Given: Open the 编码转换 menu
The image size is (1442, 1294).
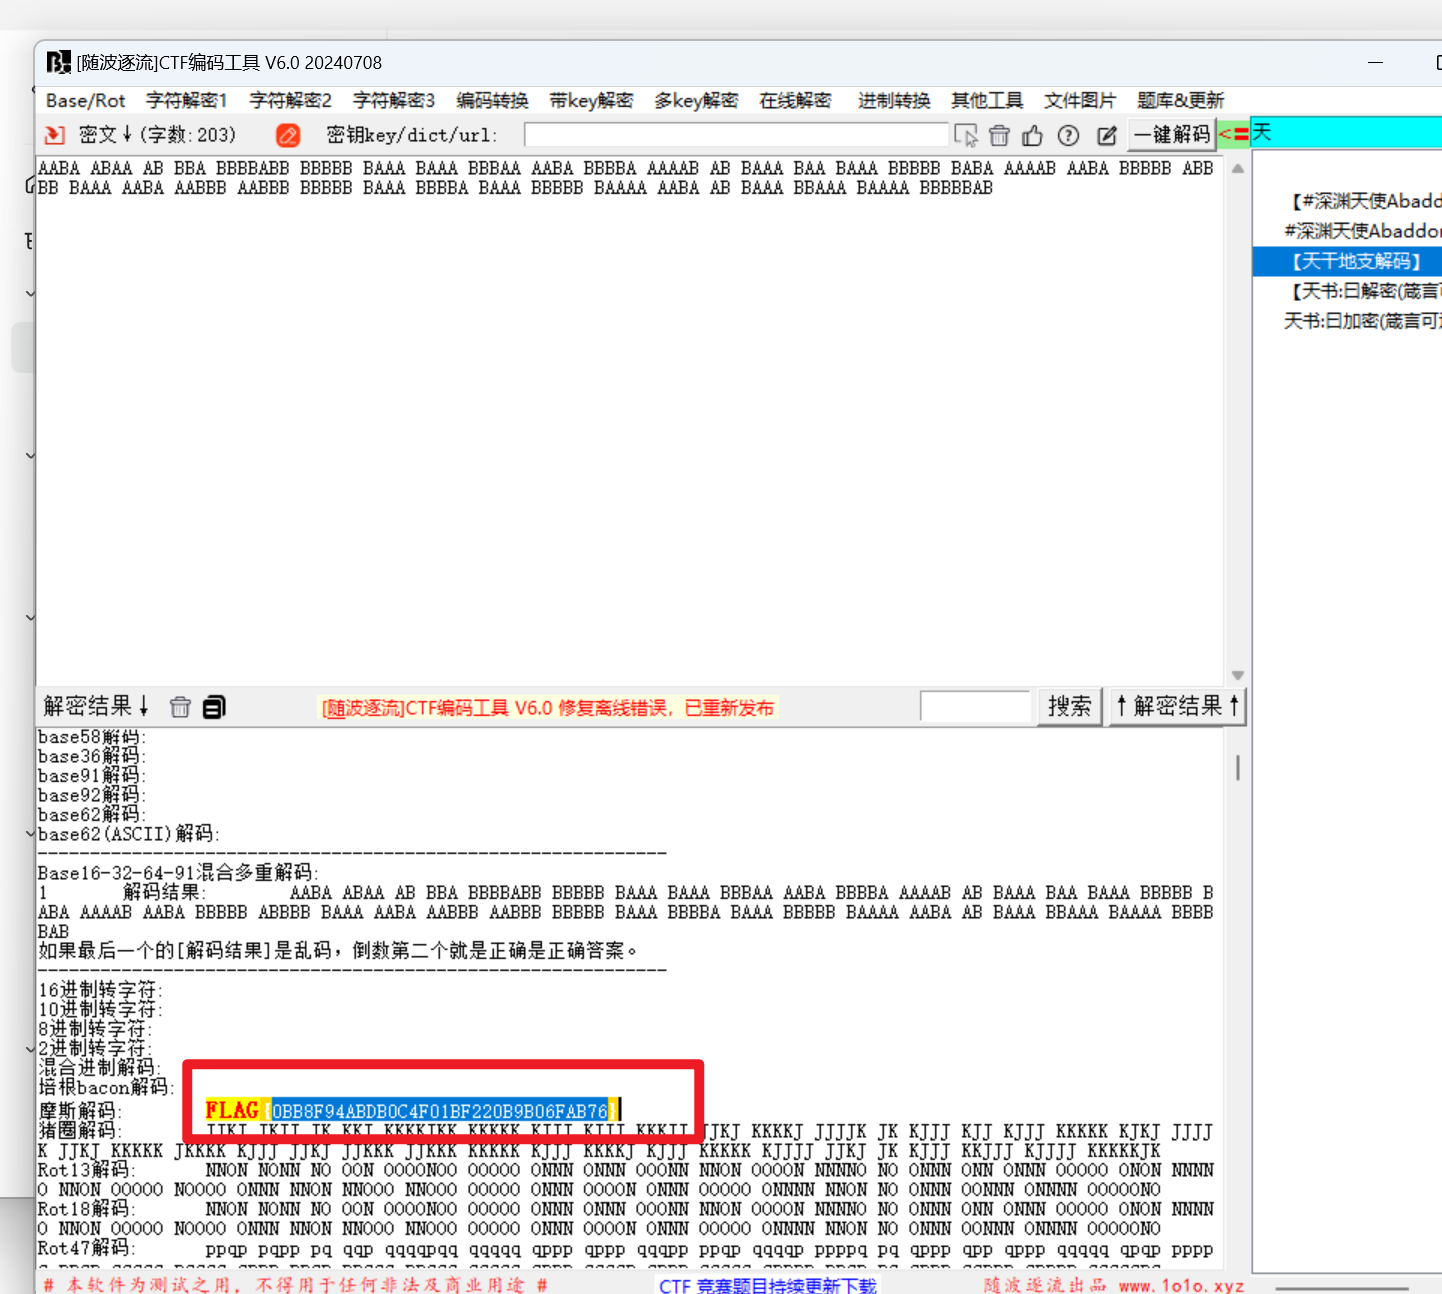Looking at the screenshot, I should point(492,100).
